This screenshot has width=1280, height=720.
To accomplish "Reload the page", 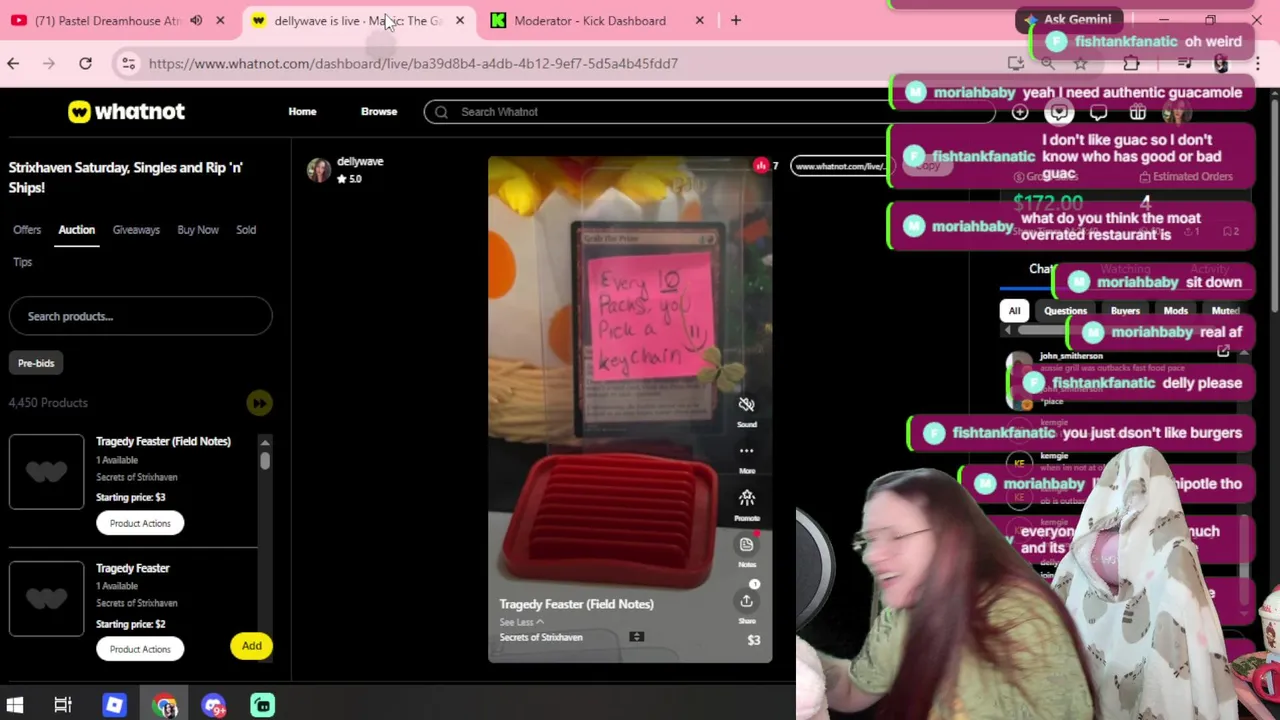I will tap(85, 63).
